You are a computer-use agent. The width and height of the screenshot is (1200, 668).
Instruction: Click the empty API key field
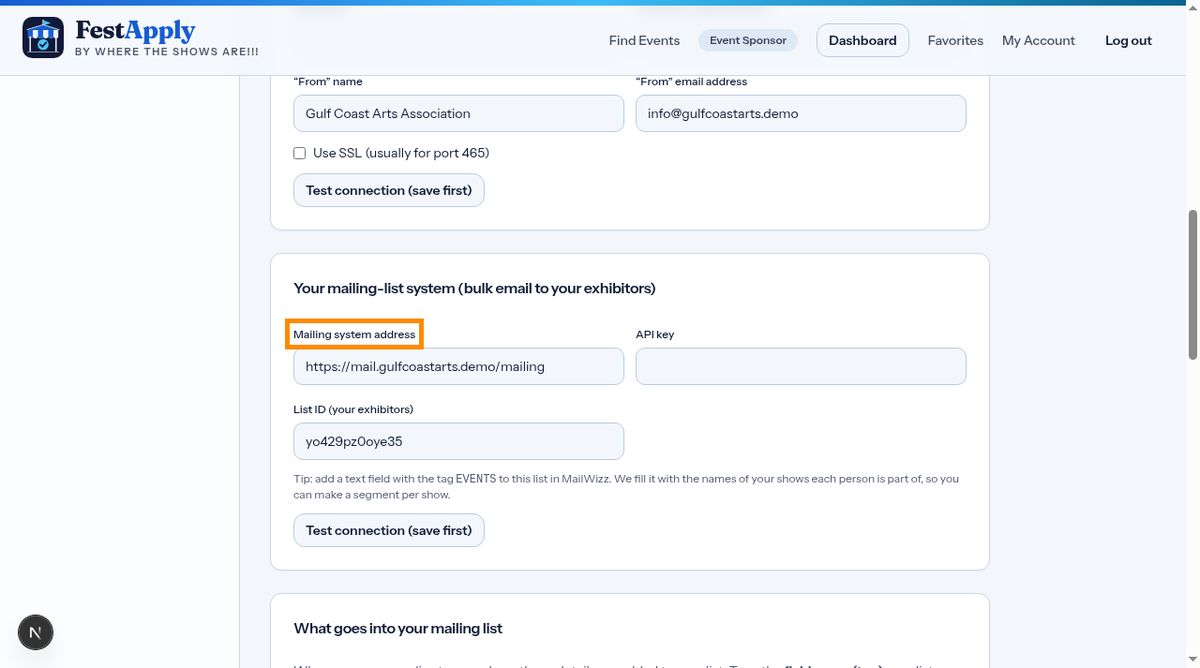point(801,366)
